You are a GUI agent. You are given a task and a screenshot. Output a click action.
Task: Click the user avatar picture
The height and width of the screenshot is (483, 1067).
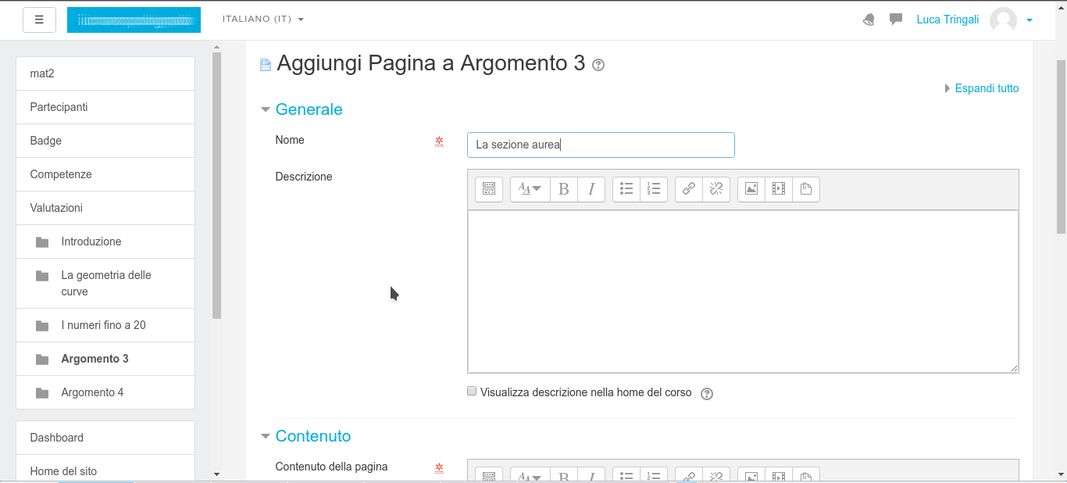1003,20
